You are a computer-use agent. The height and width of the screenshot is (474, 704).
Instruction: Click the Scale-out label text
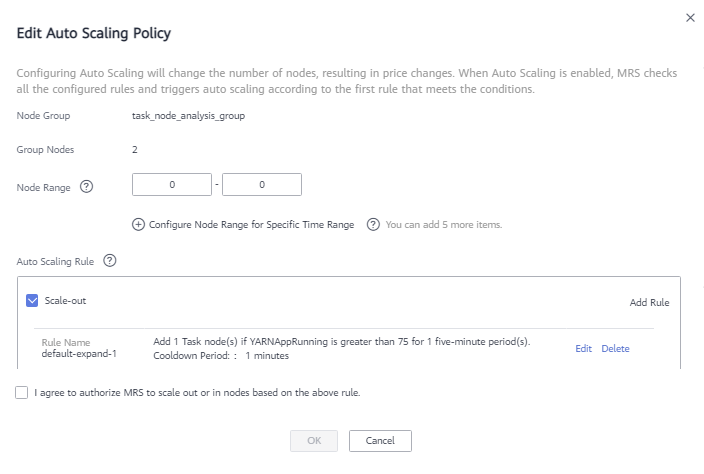(65, 301)
